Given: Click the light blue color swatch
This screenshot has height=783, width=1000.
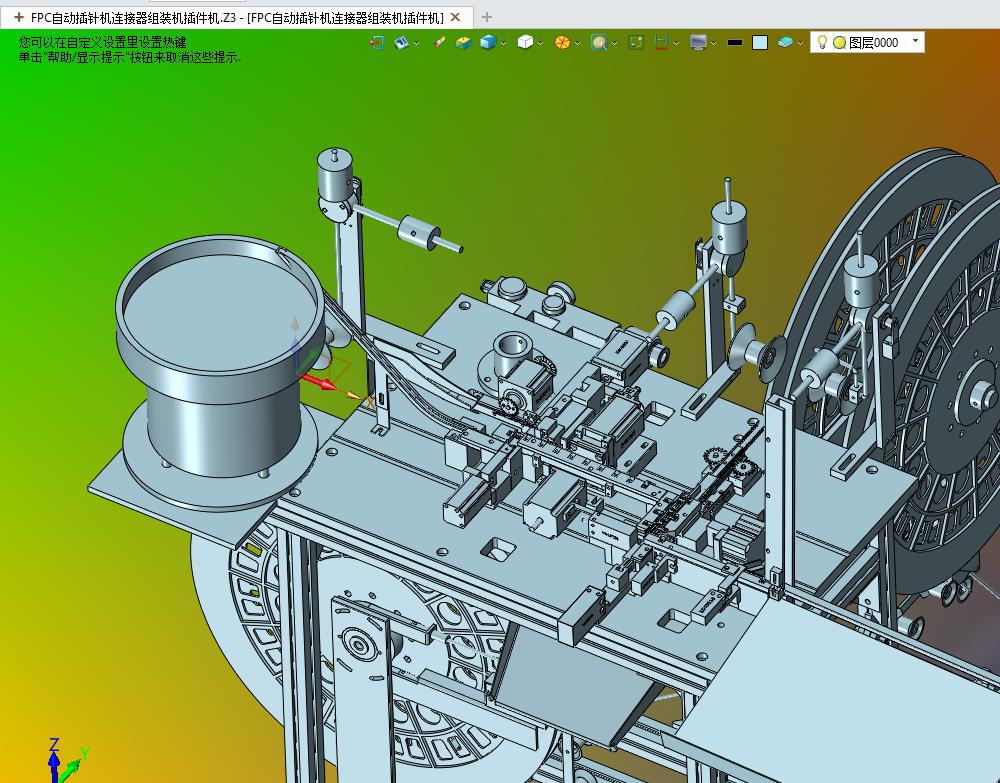Looking at the screenshot, I should 760,43.
